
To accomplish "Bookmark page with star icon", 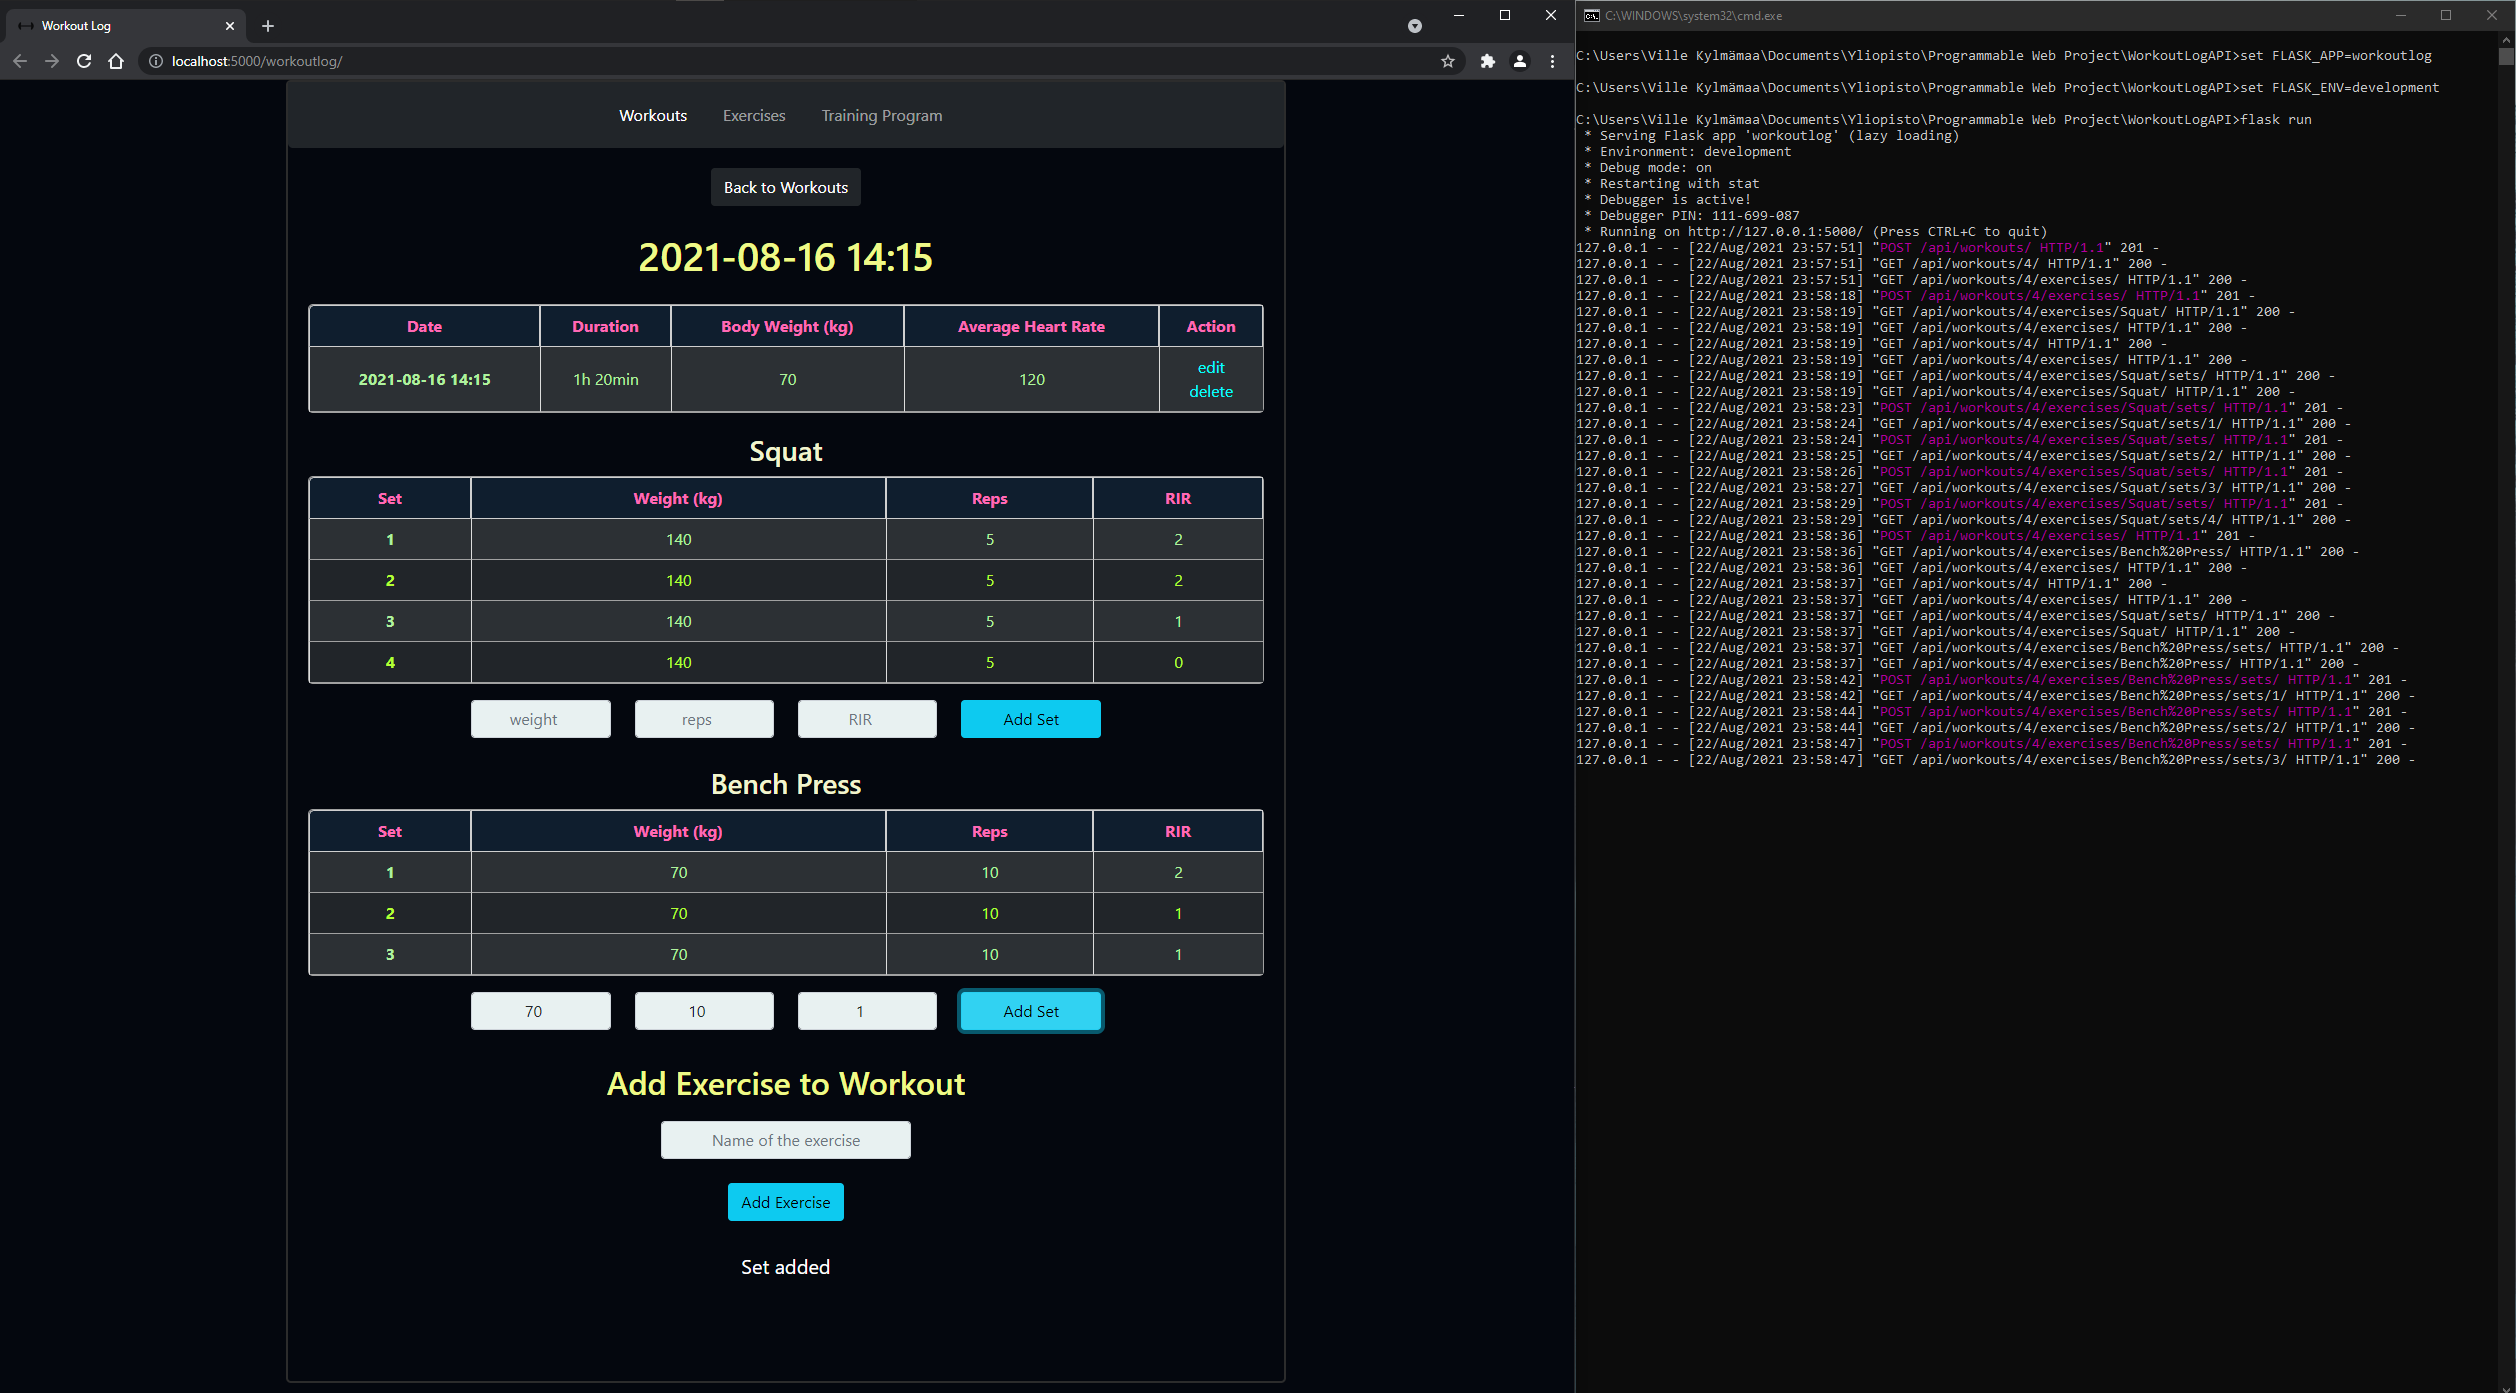I will point(1447,61).
